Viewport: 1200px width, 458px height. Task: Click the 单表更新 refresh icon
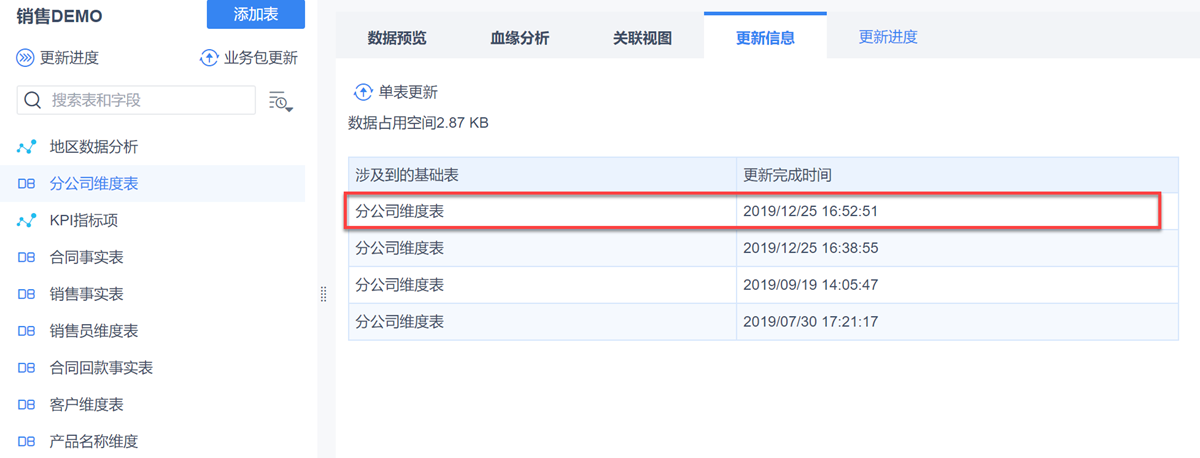362,93
